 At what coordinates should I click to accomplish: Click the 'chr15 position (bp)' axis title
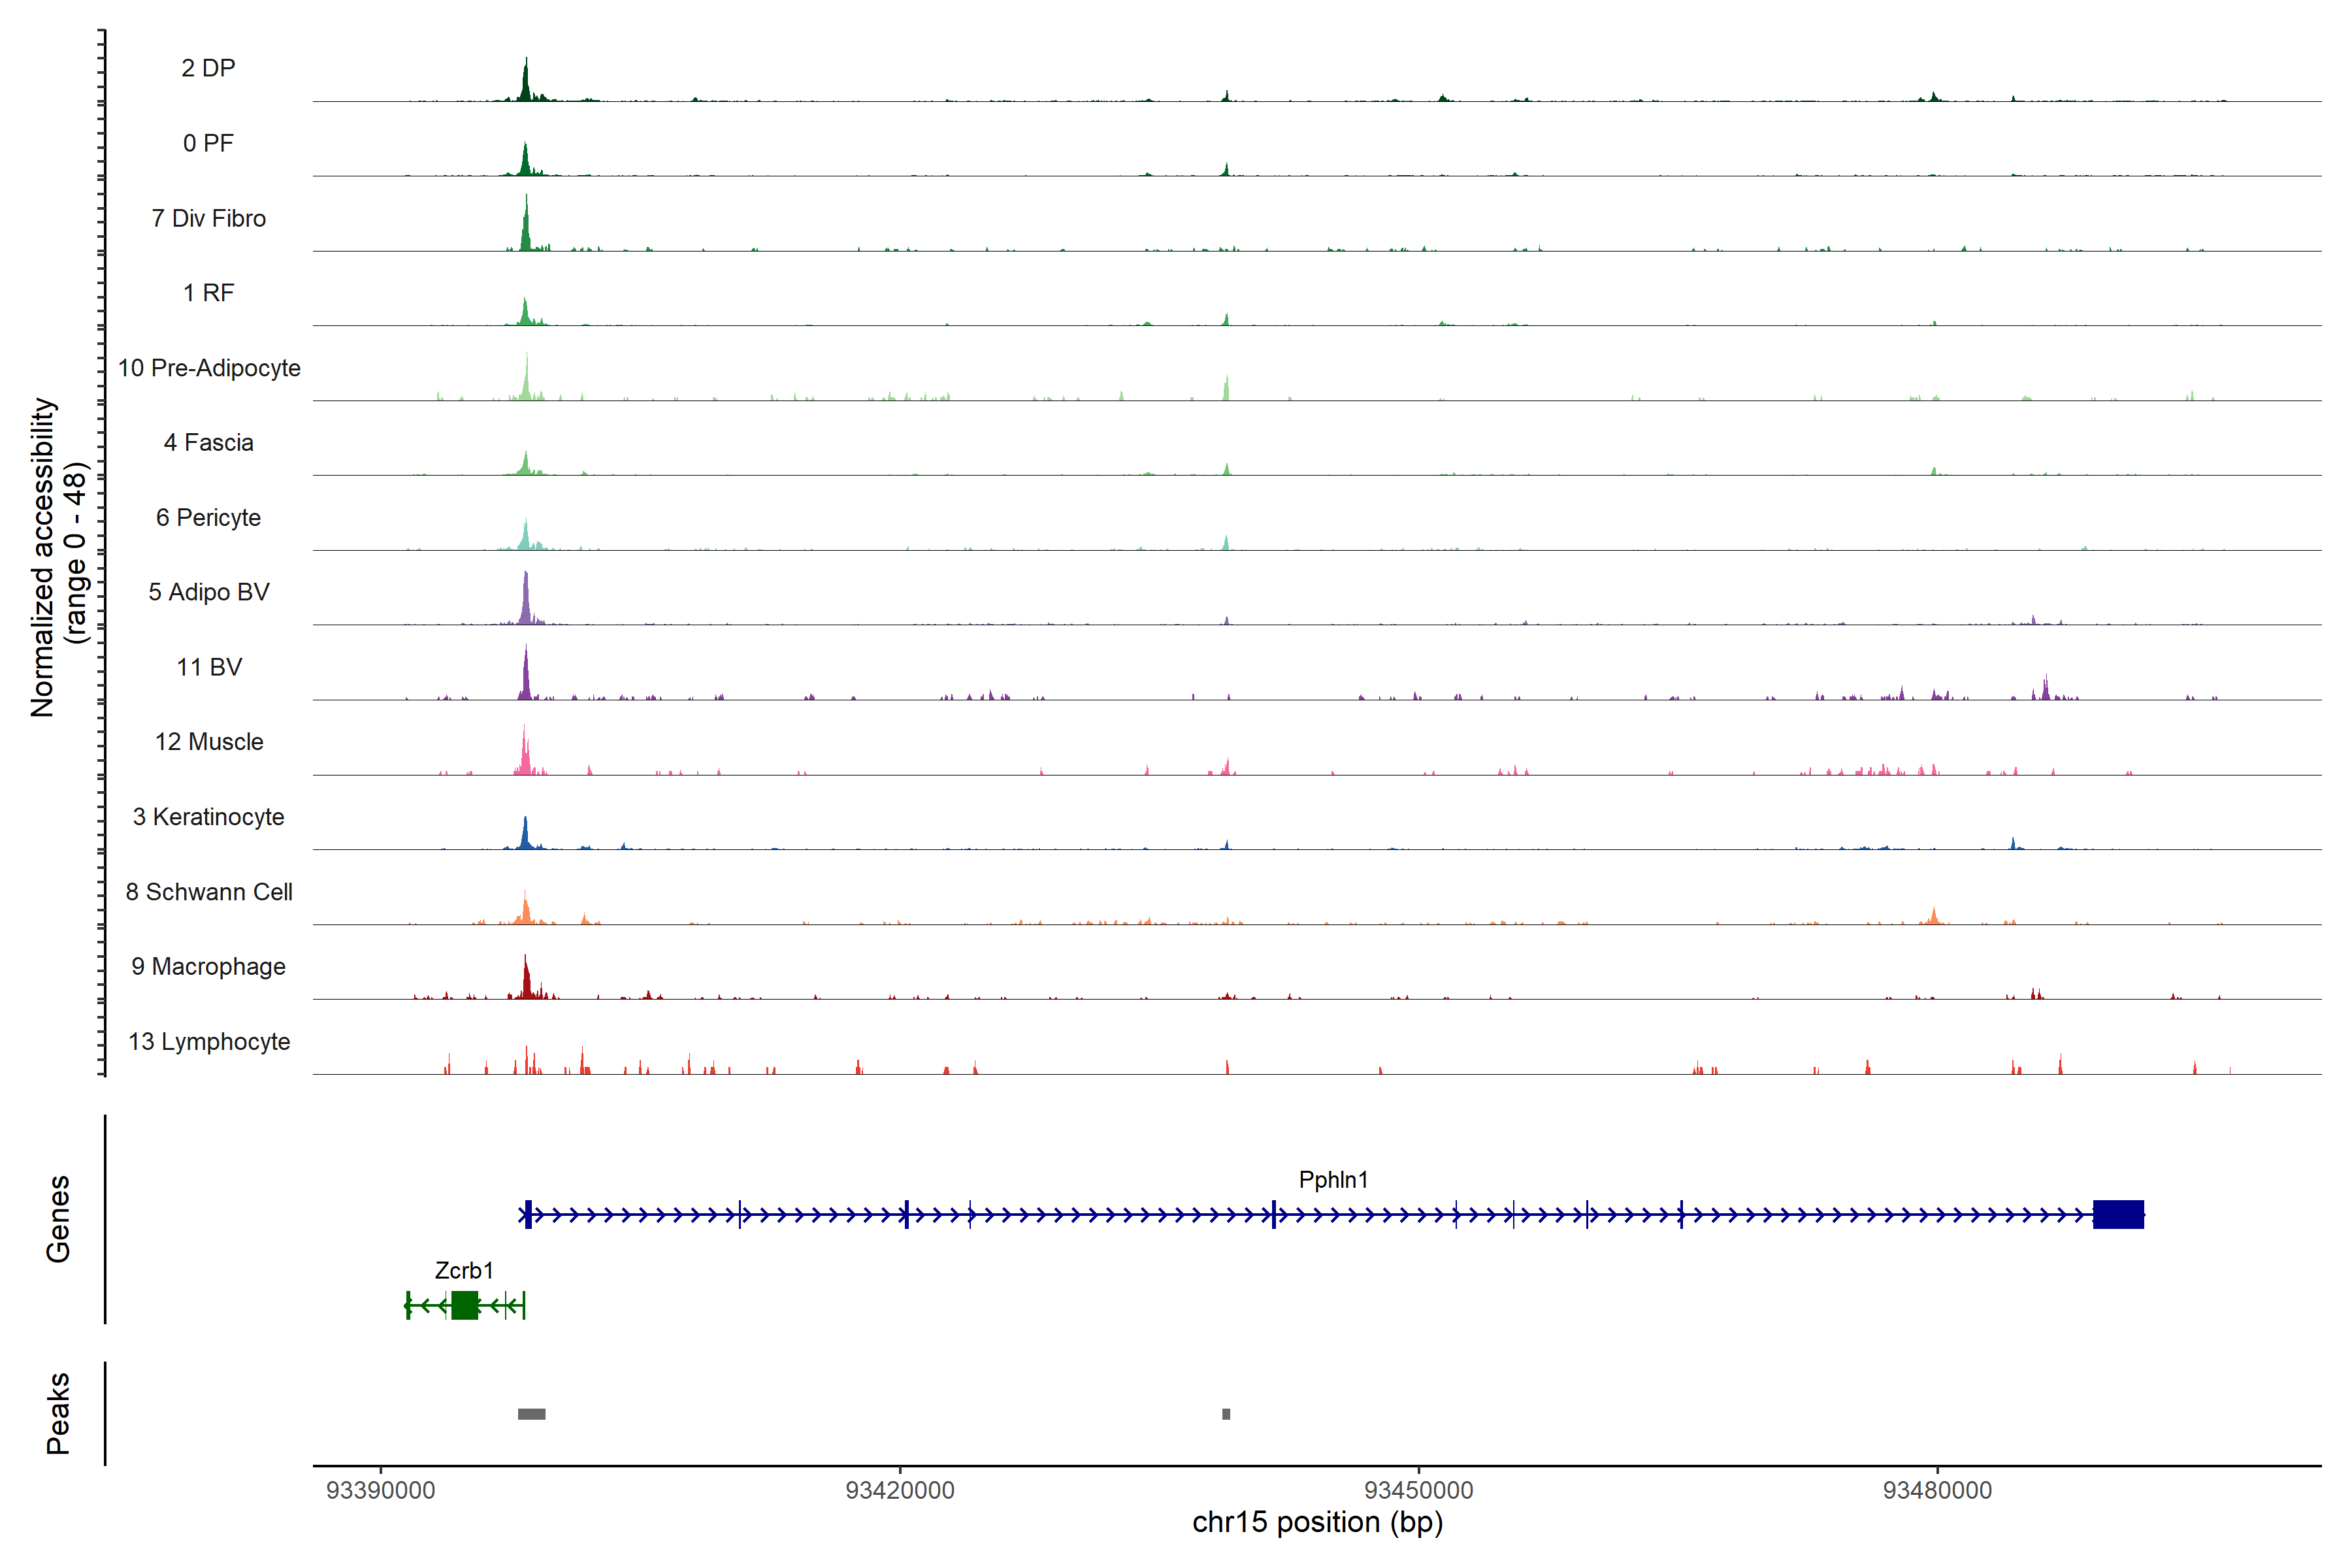coord(1317,1522)
